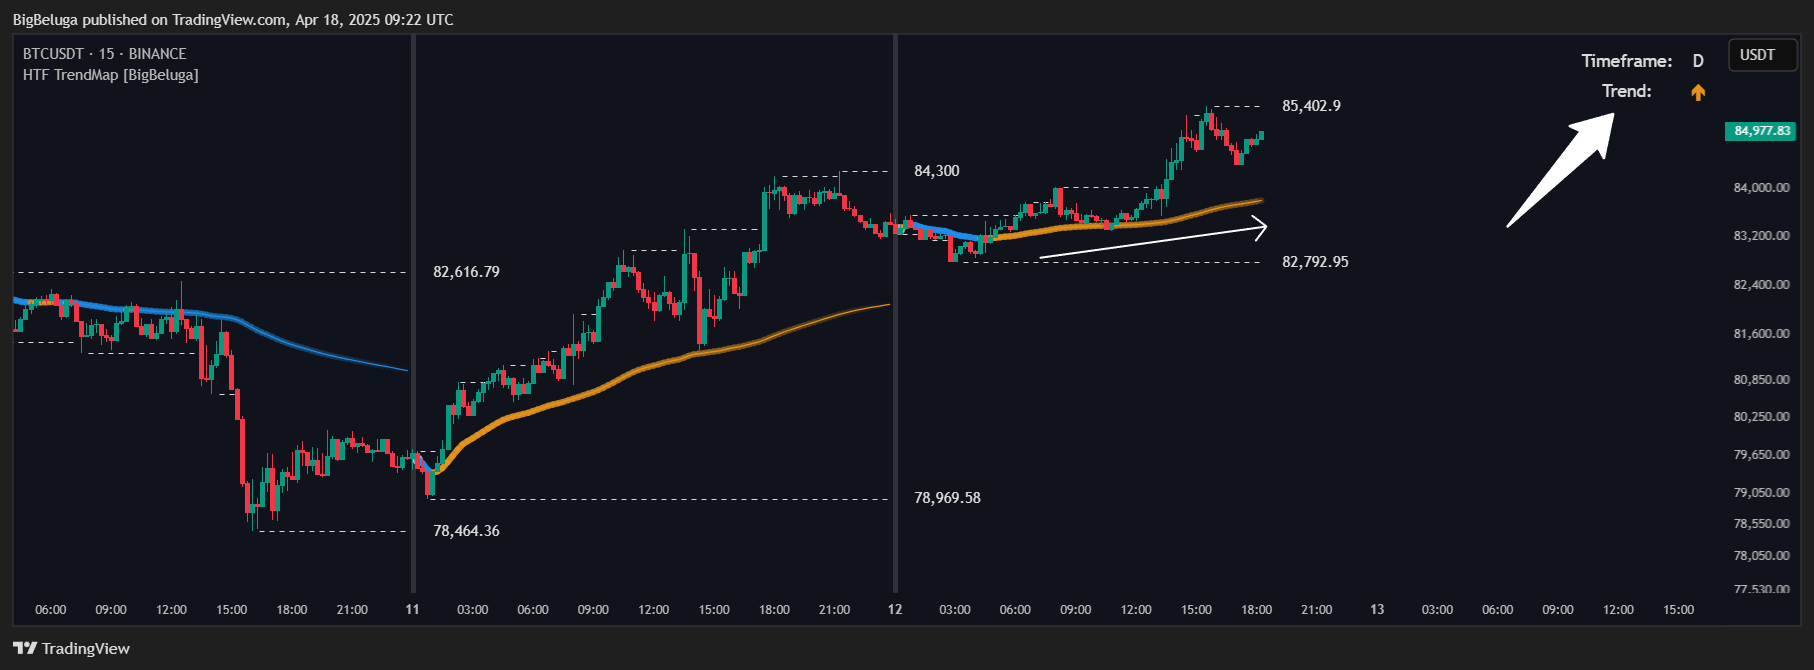Click the Timeframe: label in the table
Viewport: 1814px width, 670px height.
coord(1627,61)
